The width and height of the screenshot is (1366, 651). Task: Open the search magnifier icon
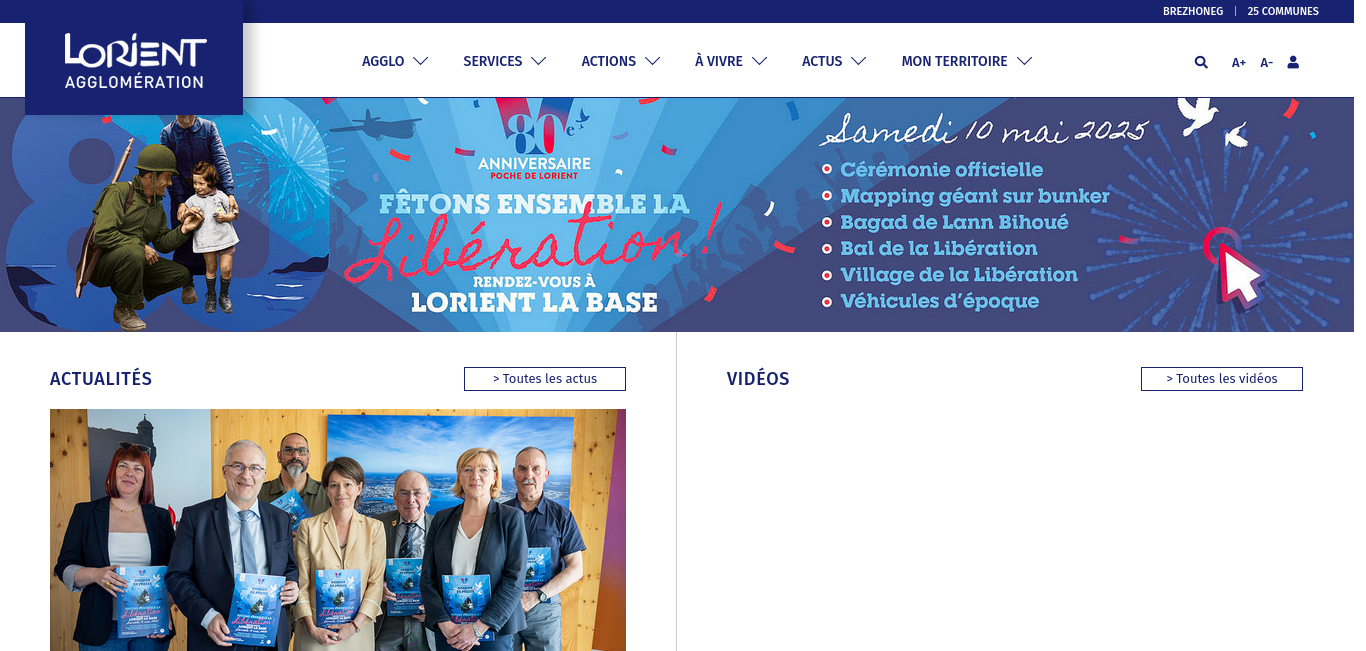click(x=1201, y=62)
